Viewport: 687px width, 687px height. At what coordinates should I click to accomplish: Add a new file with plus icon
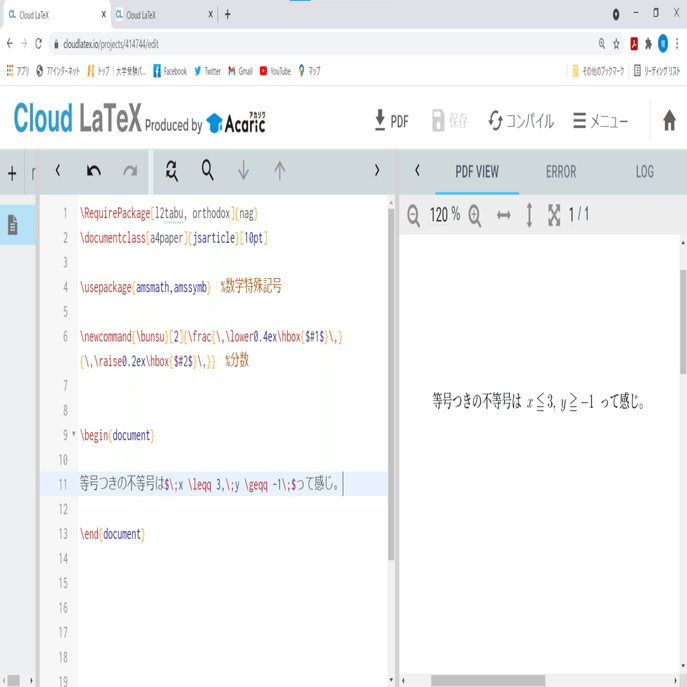click(12, 174)
